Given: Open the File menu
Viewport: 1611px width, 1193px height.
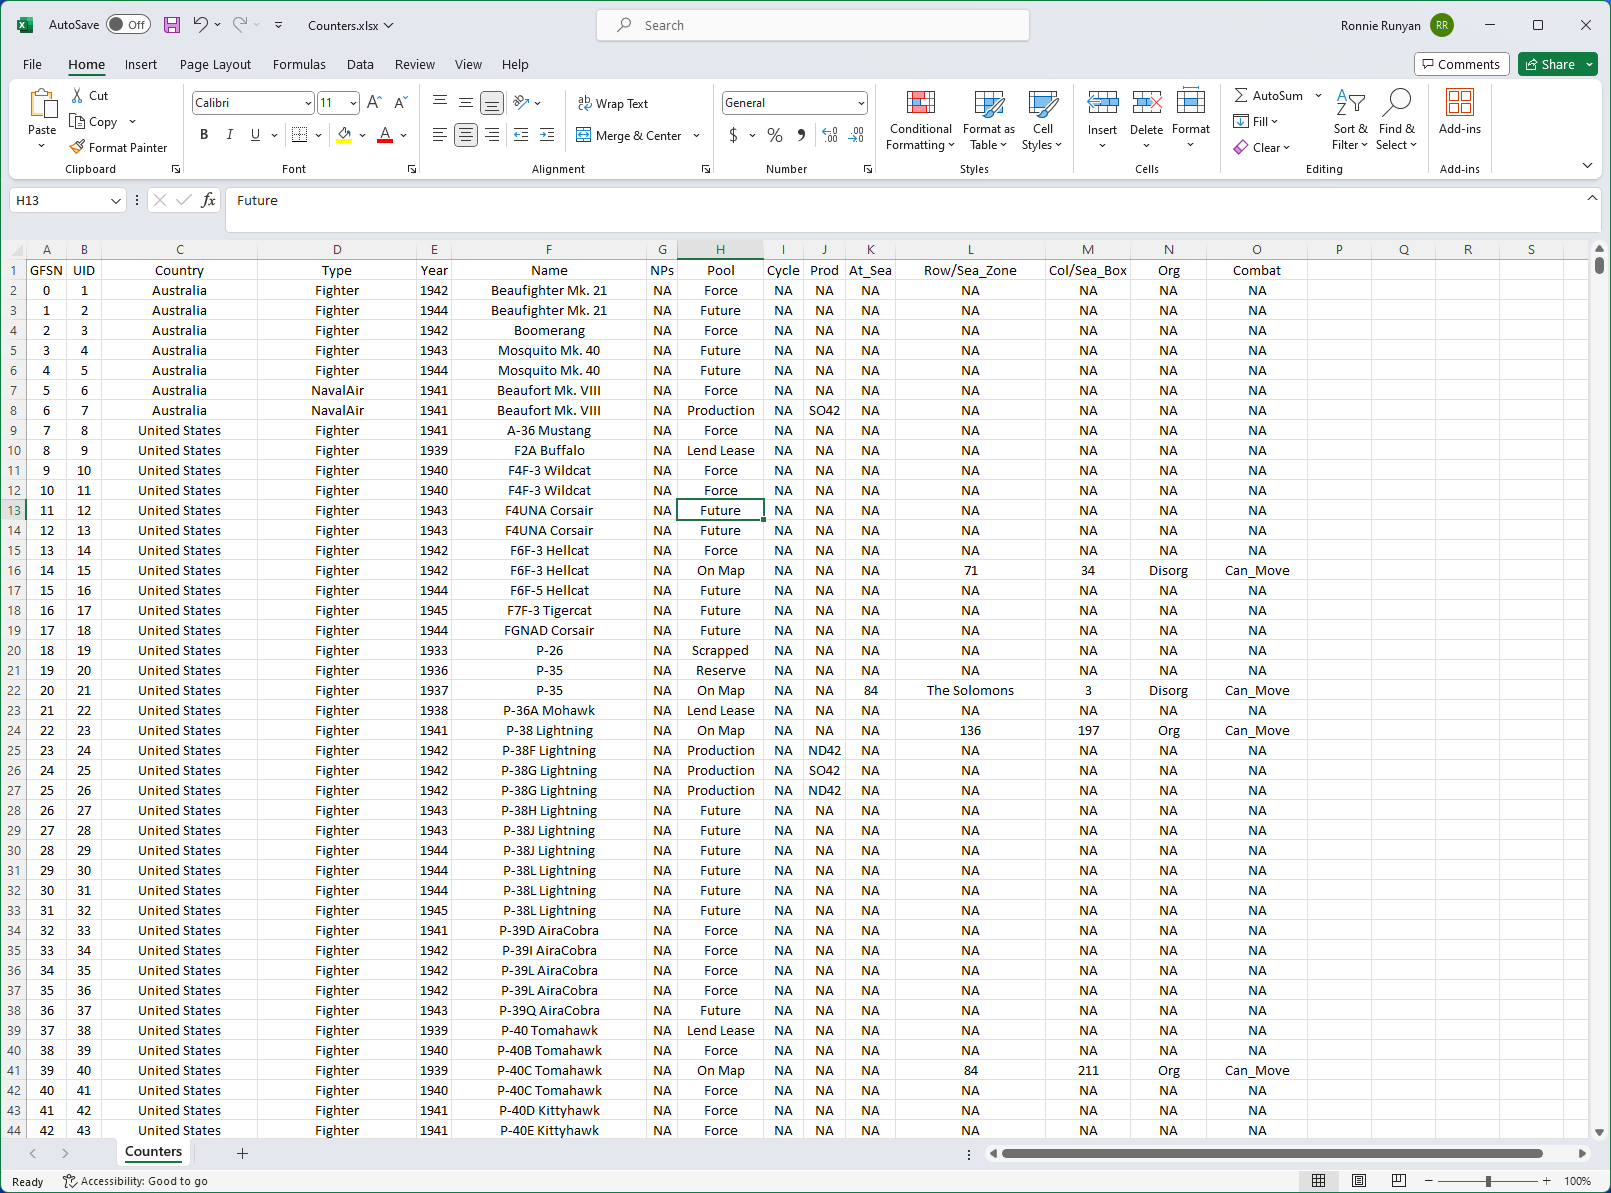Looking at the screenshot, I should [32, 64].
